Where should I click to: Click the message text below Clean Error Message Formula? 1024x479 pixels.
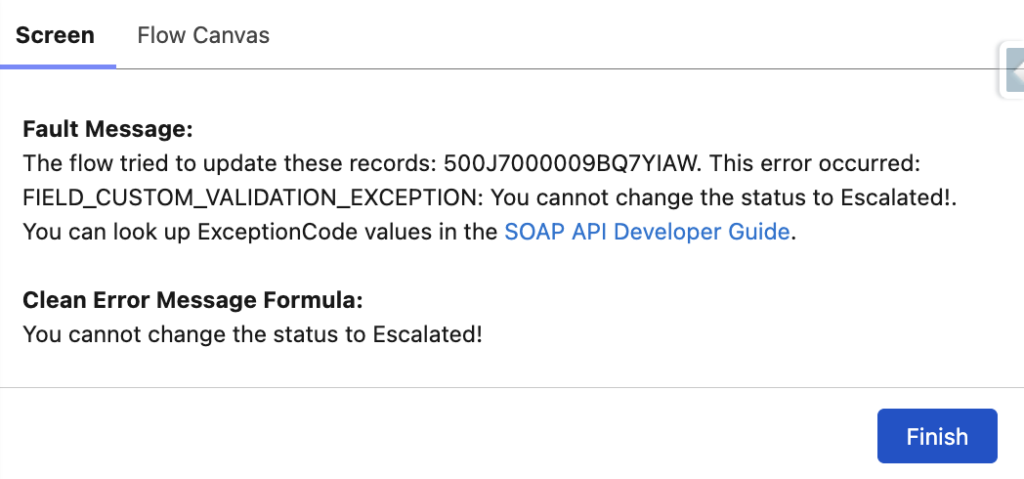click(x=252, y=333)
